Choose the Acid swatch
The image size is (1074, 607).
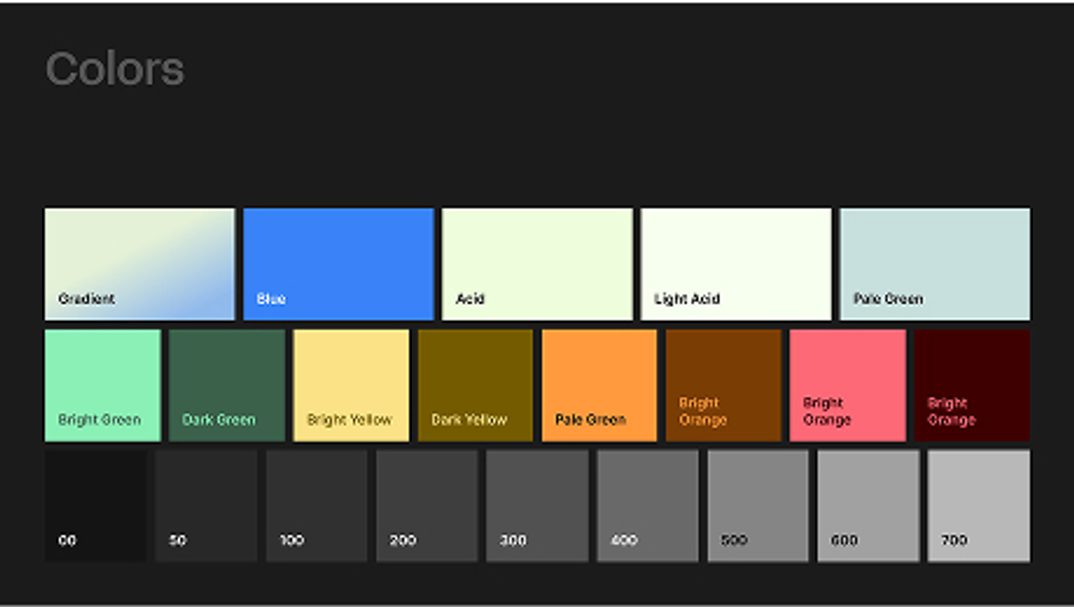click(537, 264)
